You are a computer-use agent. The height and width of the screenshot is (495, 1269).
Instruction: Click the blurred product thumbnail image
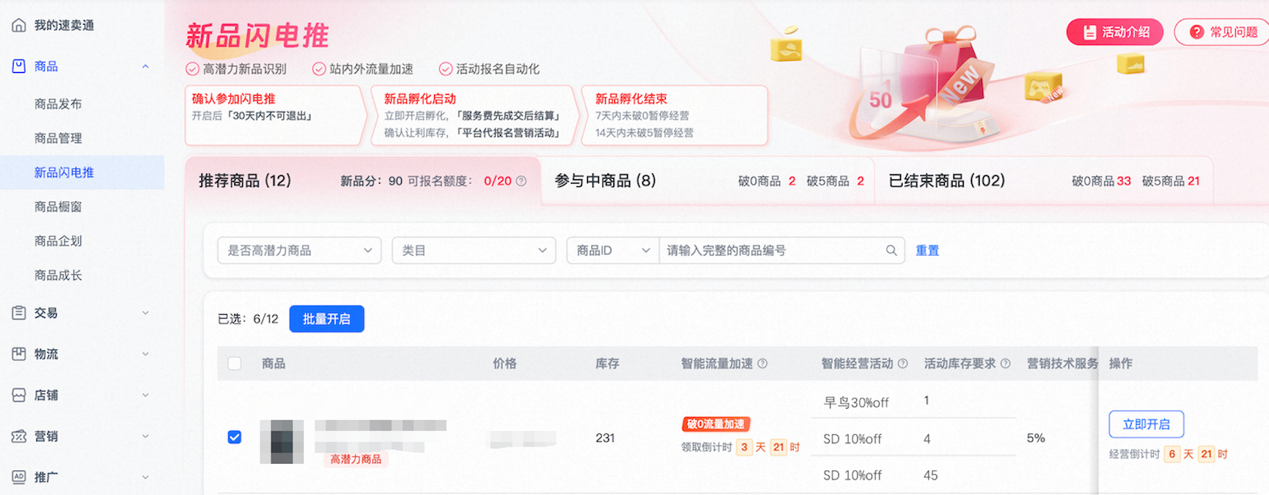282,440
